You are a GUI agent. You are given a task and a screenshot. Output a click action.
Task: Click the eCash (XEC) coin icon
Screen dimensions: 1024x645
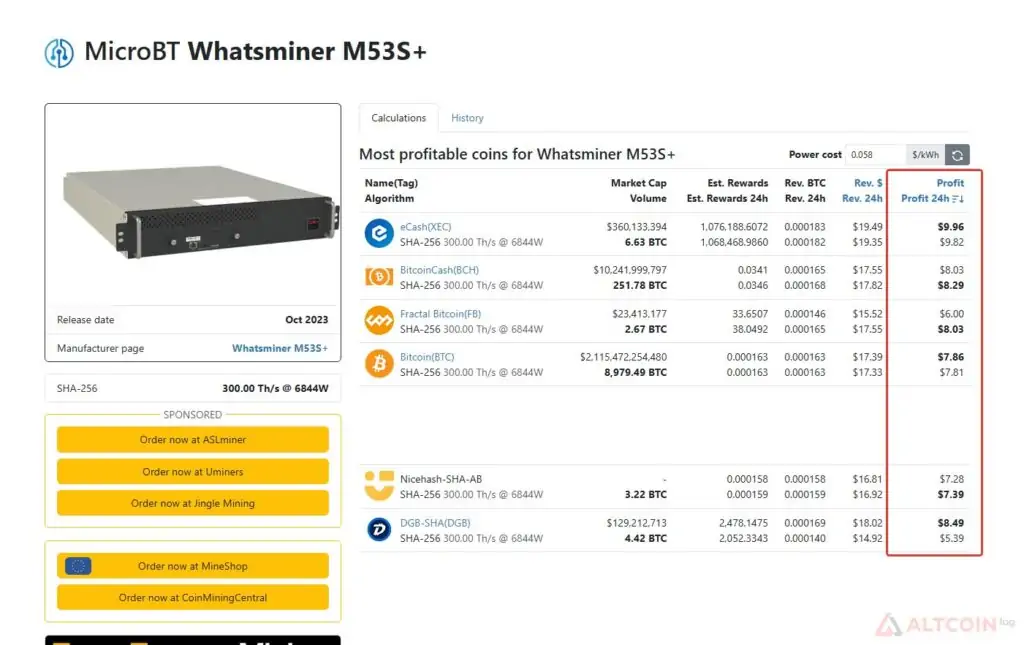click(379, 234)
